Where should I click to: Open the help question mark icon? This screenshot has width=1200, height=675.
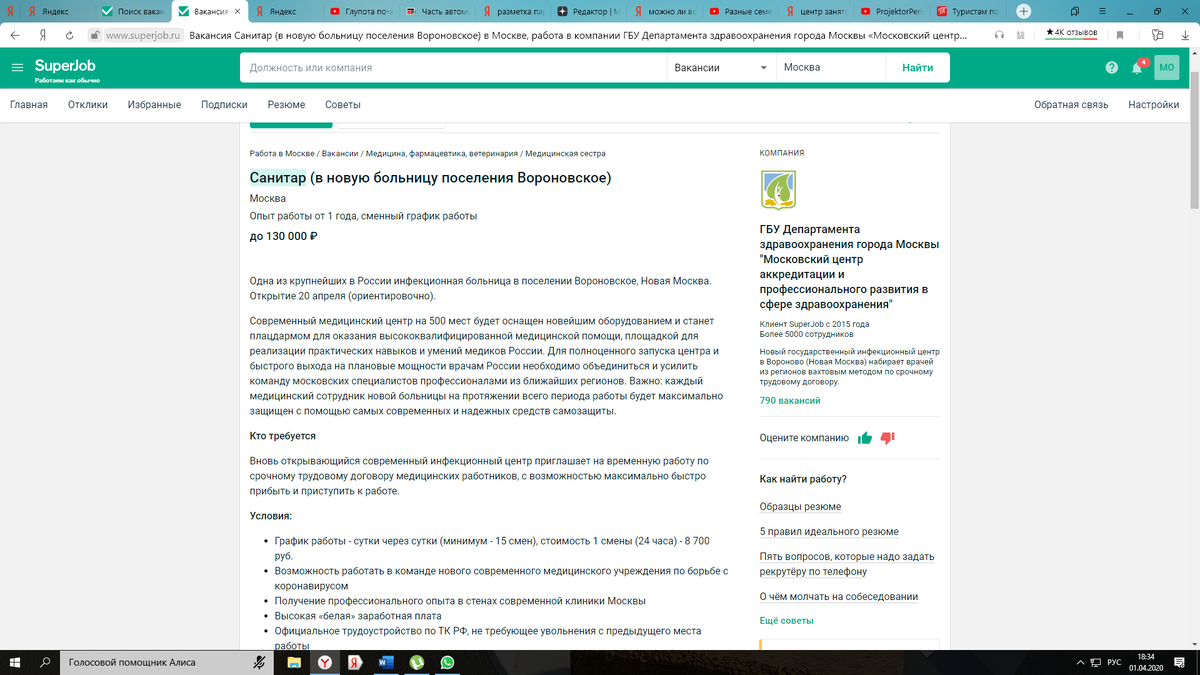(1112, 68)
